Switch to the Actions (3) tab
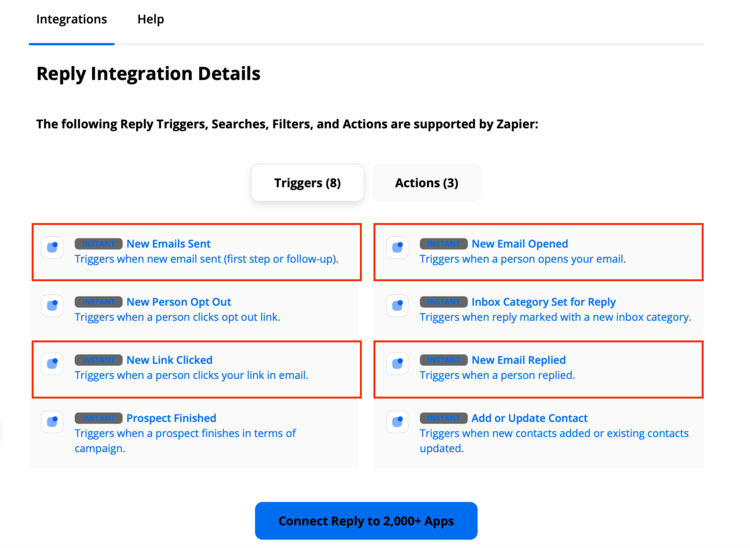Screen dimensions: 750x548 427,183
